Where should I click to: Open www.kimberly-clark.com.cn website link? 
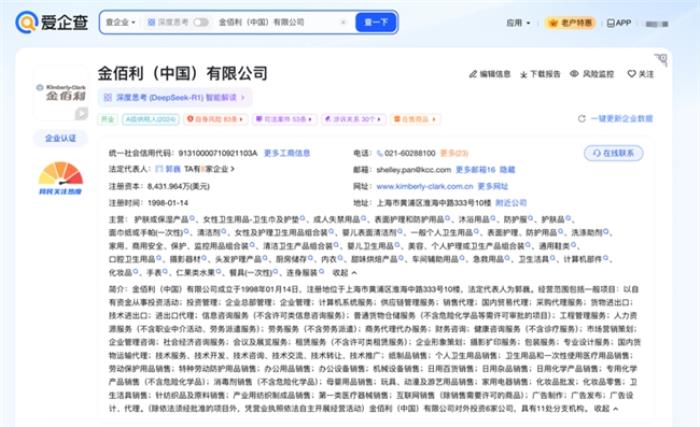(425, 186)
